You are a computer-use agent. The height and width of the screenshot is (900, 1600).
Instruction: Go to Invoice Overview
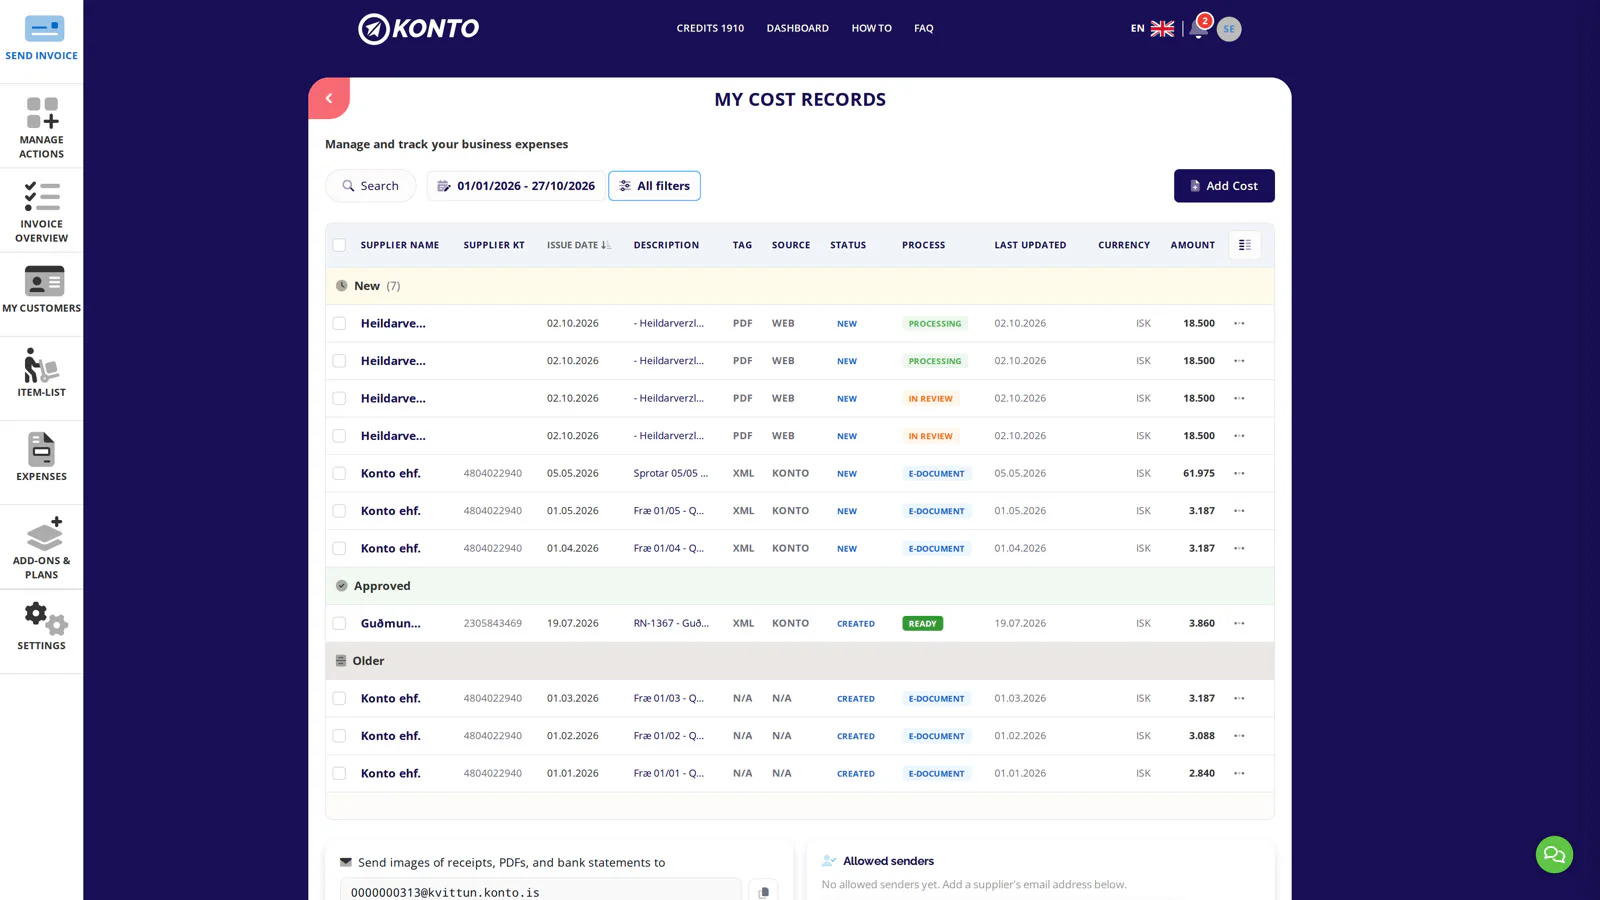pos(41,212)
